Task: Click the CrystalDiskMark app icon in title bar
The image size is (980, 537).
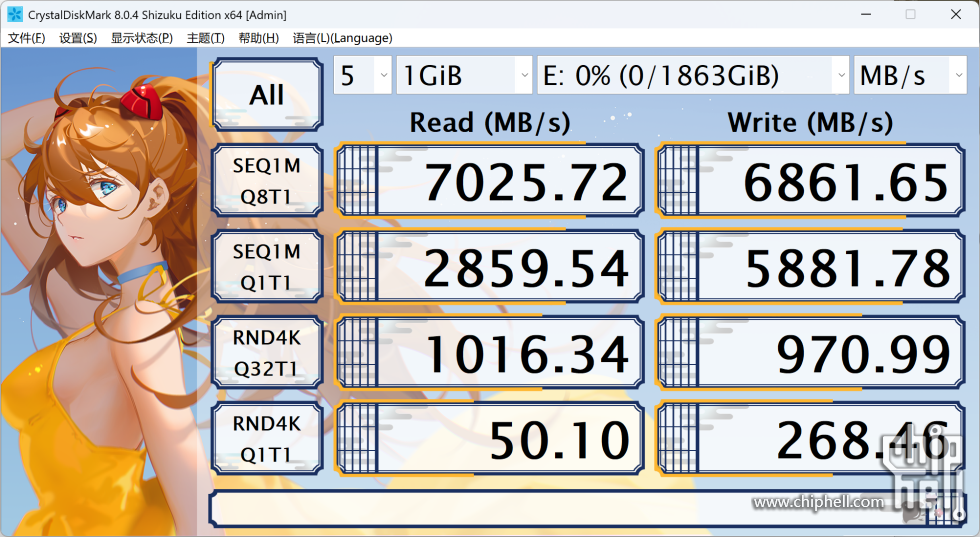Action: tap(14, 14)
